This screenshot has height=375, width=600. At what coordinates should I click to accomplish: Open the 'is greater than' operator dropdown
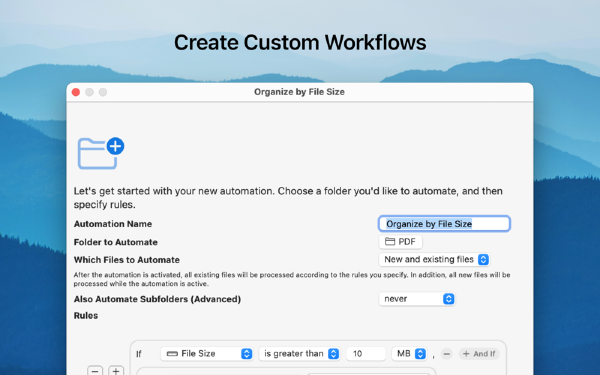click(x=300, y=354)
